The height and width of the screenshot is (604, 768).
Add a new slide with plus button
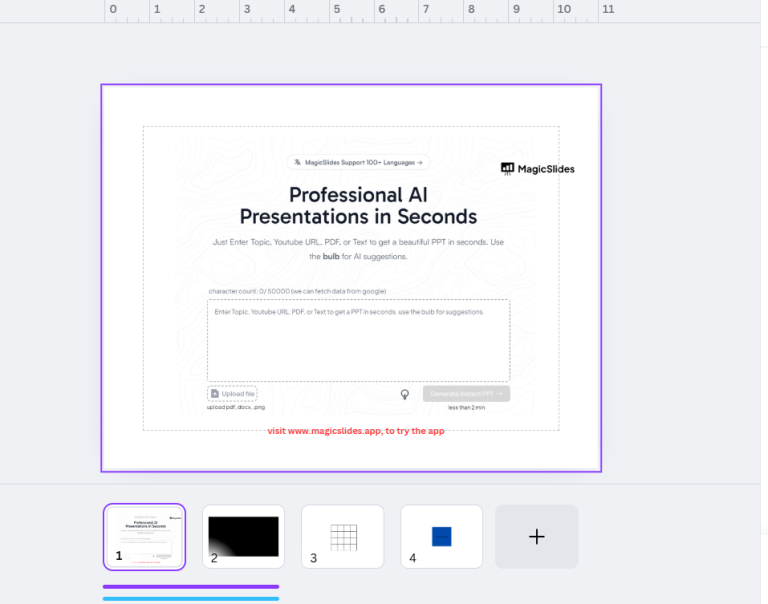[x=537, y=537]
